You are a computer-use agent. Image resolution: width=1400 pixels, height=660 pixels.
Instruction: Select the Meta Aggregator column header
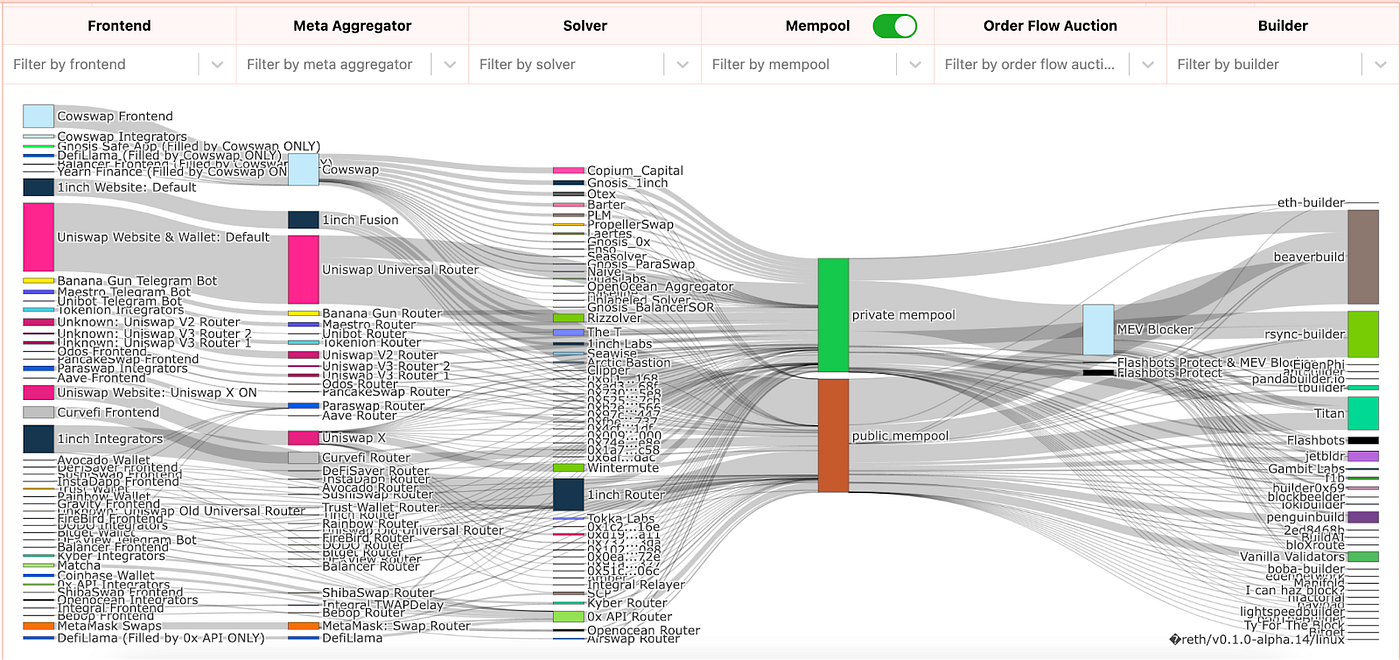pos(352,26)
